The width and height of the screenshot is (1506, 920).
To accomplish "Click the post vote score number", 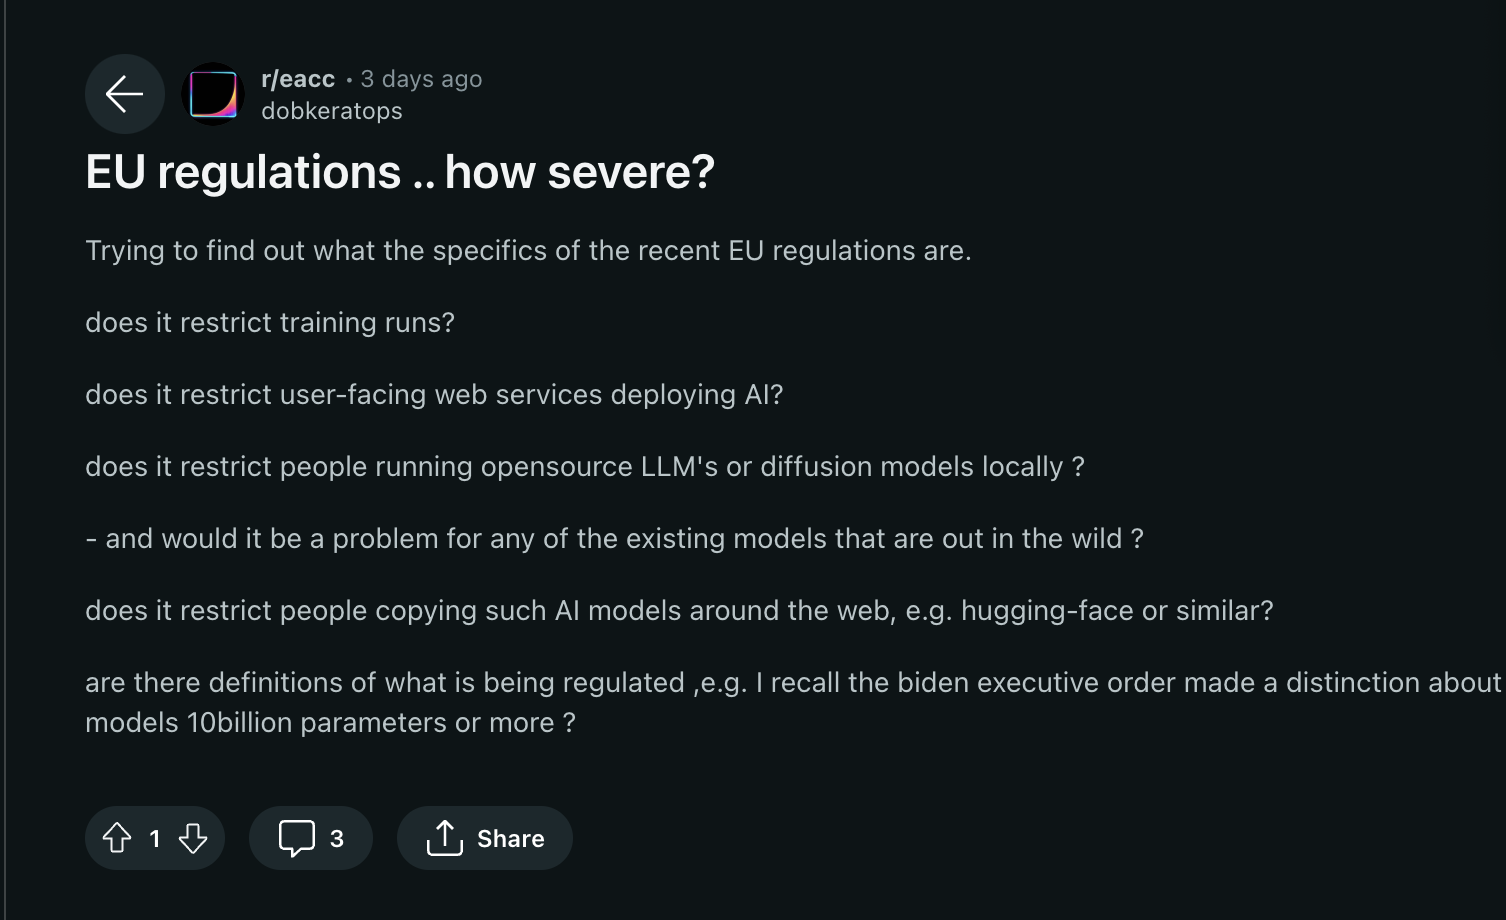I will click(155, 838).
